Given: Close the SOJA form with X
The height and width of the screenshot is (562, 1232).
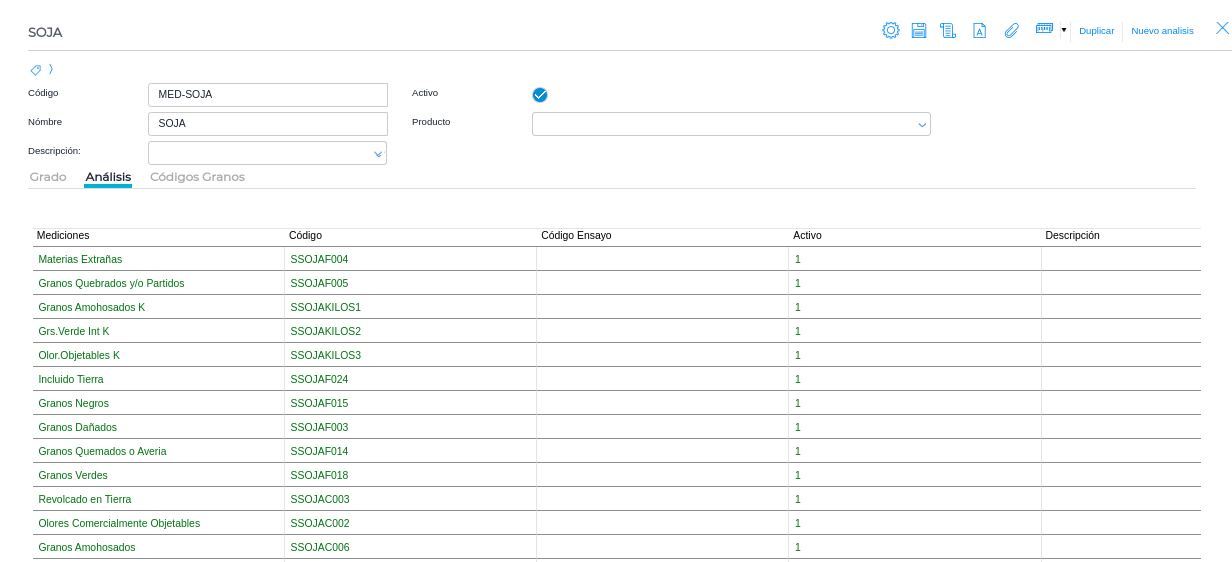Looking at the screenshot, I should [1222, 28].
